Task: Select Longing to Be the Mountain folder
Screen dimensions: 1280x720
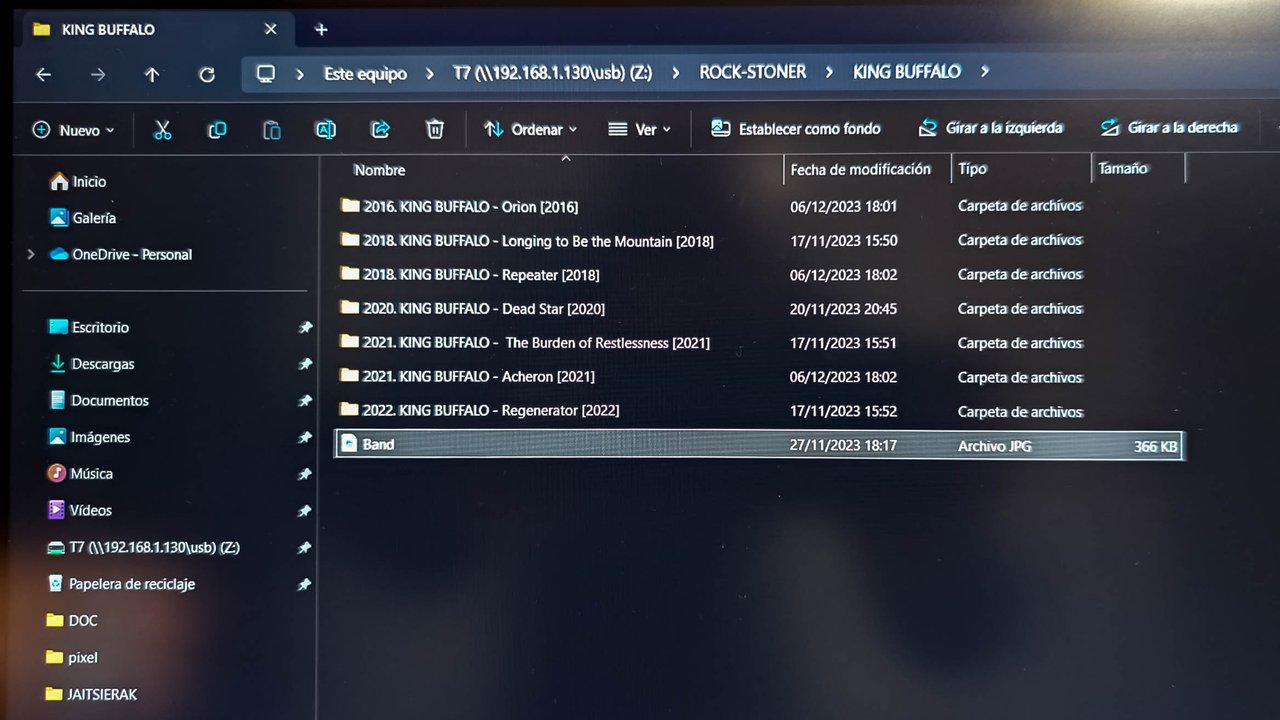Action: point(527,240)
